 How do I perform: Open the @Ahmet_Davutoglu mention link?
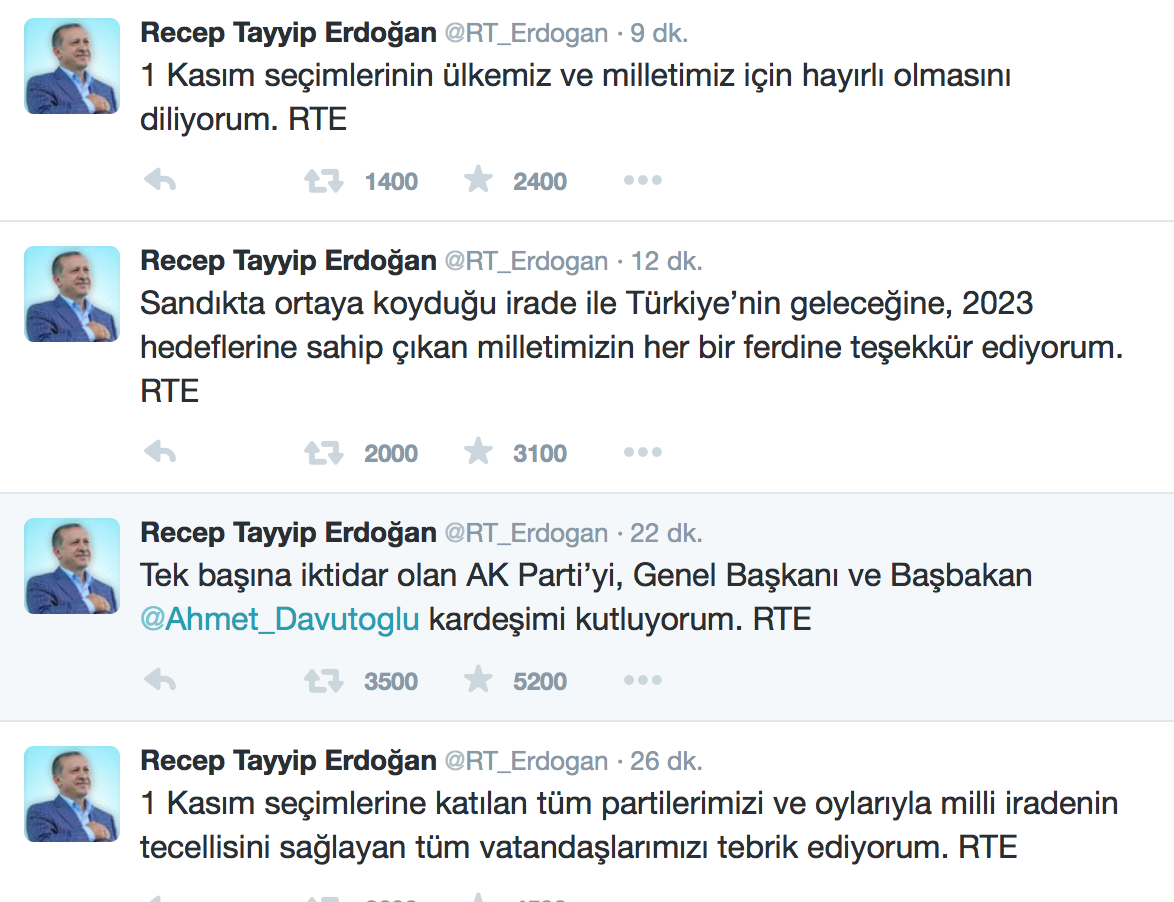pos(280,619)
